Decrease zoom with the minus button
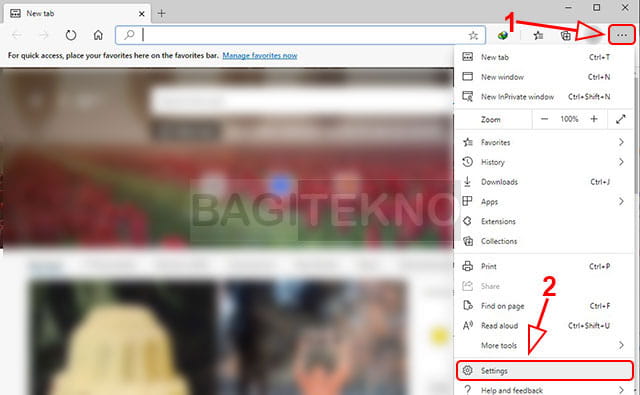The height and width of the screenshot is (395, 640). 544,119
